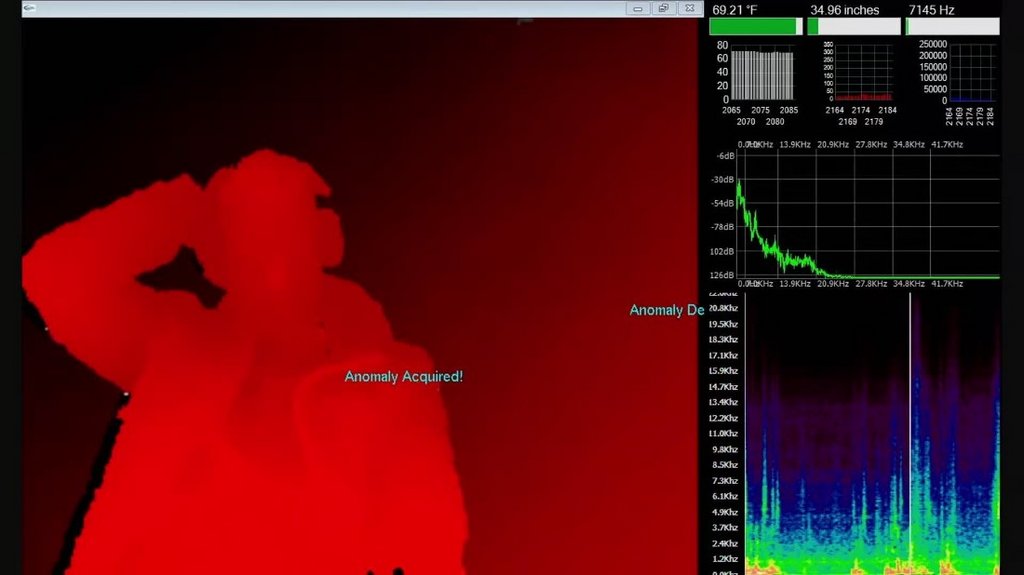Image resolution: width=1024 pixels, height=575 pixels.
Task: Select the temperature history bar chart
Action: pyautogui.click(x=762, y=74)
